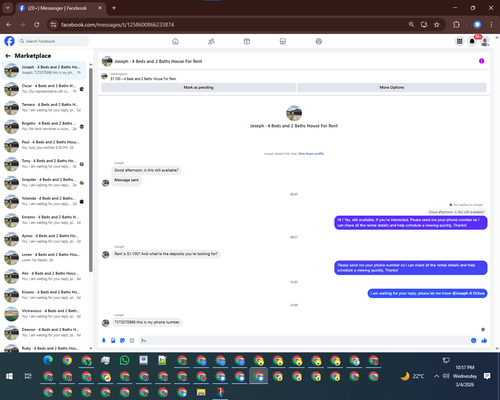Open Chrome tab search dropdown arrow
500x400 pixels.
[7, 8]
